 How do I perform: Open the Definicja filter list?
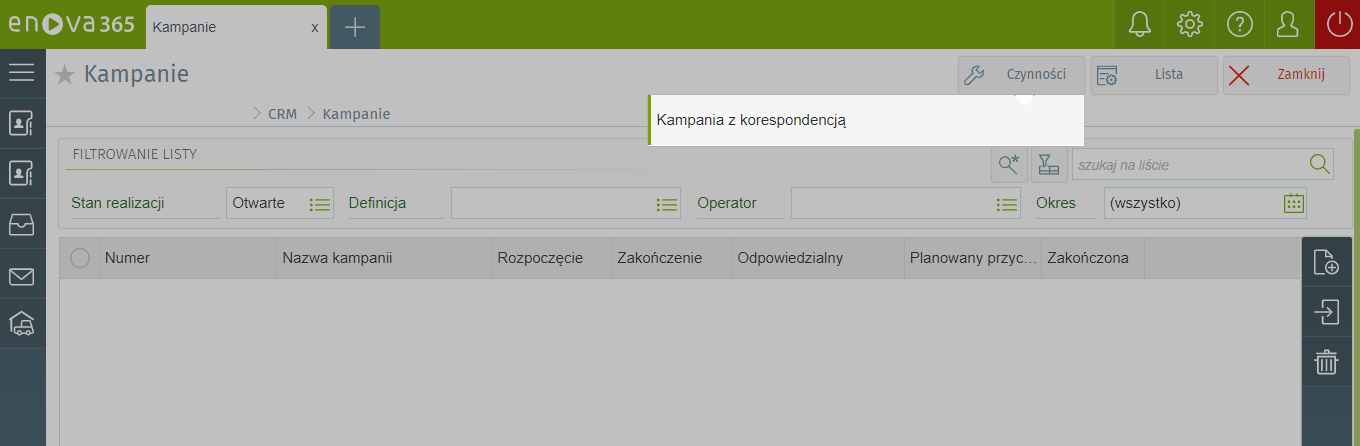[x=666, y=204]
